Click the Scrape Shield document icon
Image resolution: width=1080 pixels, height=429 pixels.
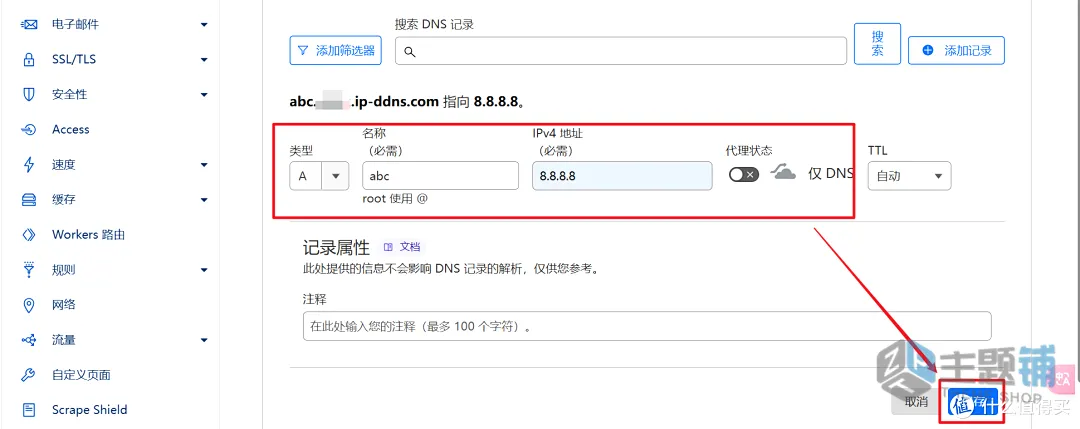pos(29,410)
